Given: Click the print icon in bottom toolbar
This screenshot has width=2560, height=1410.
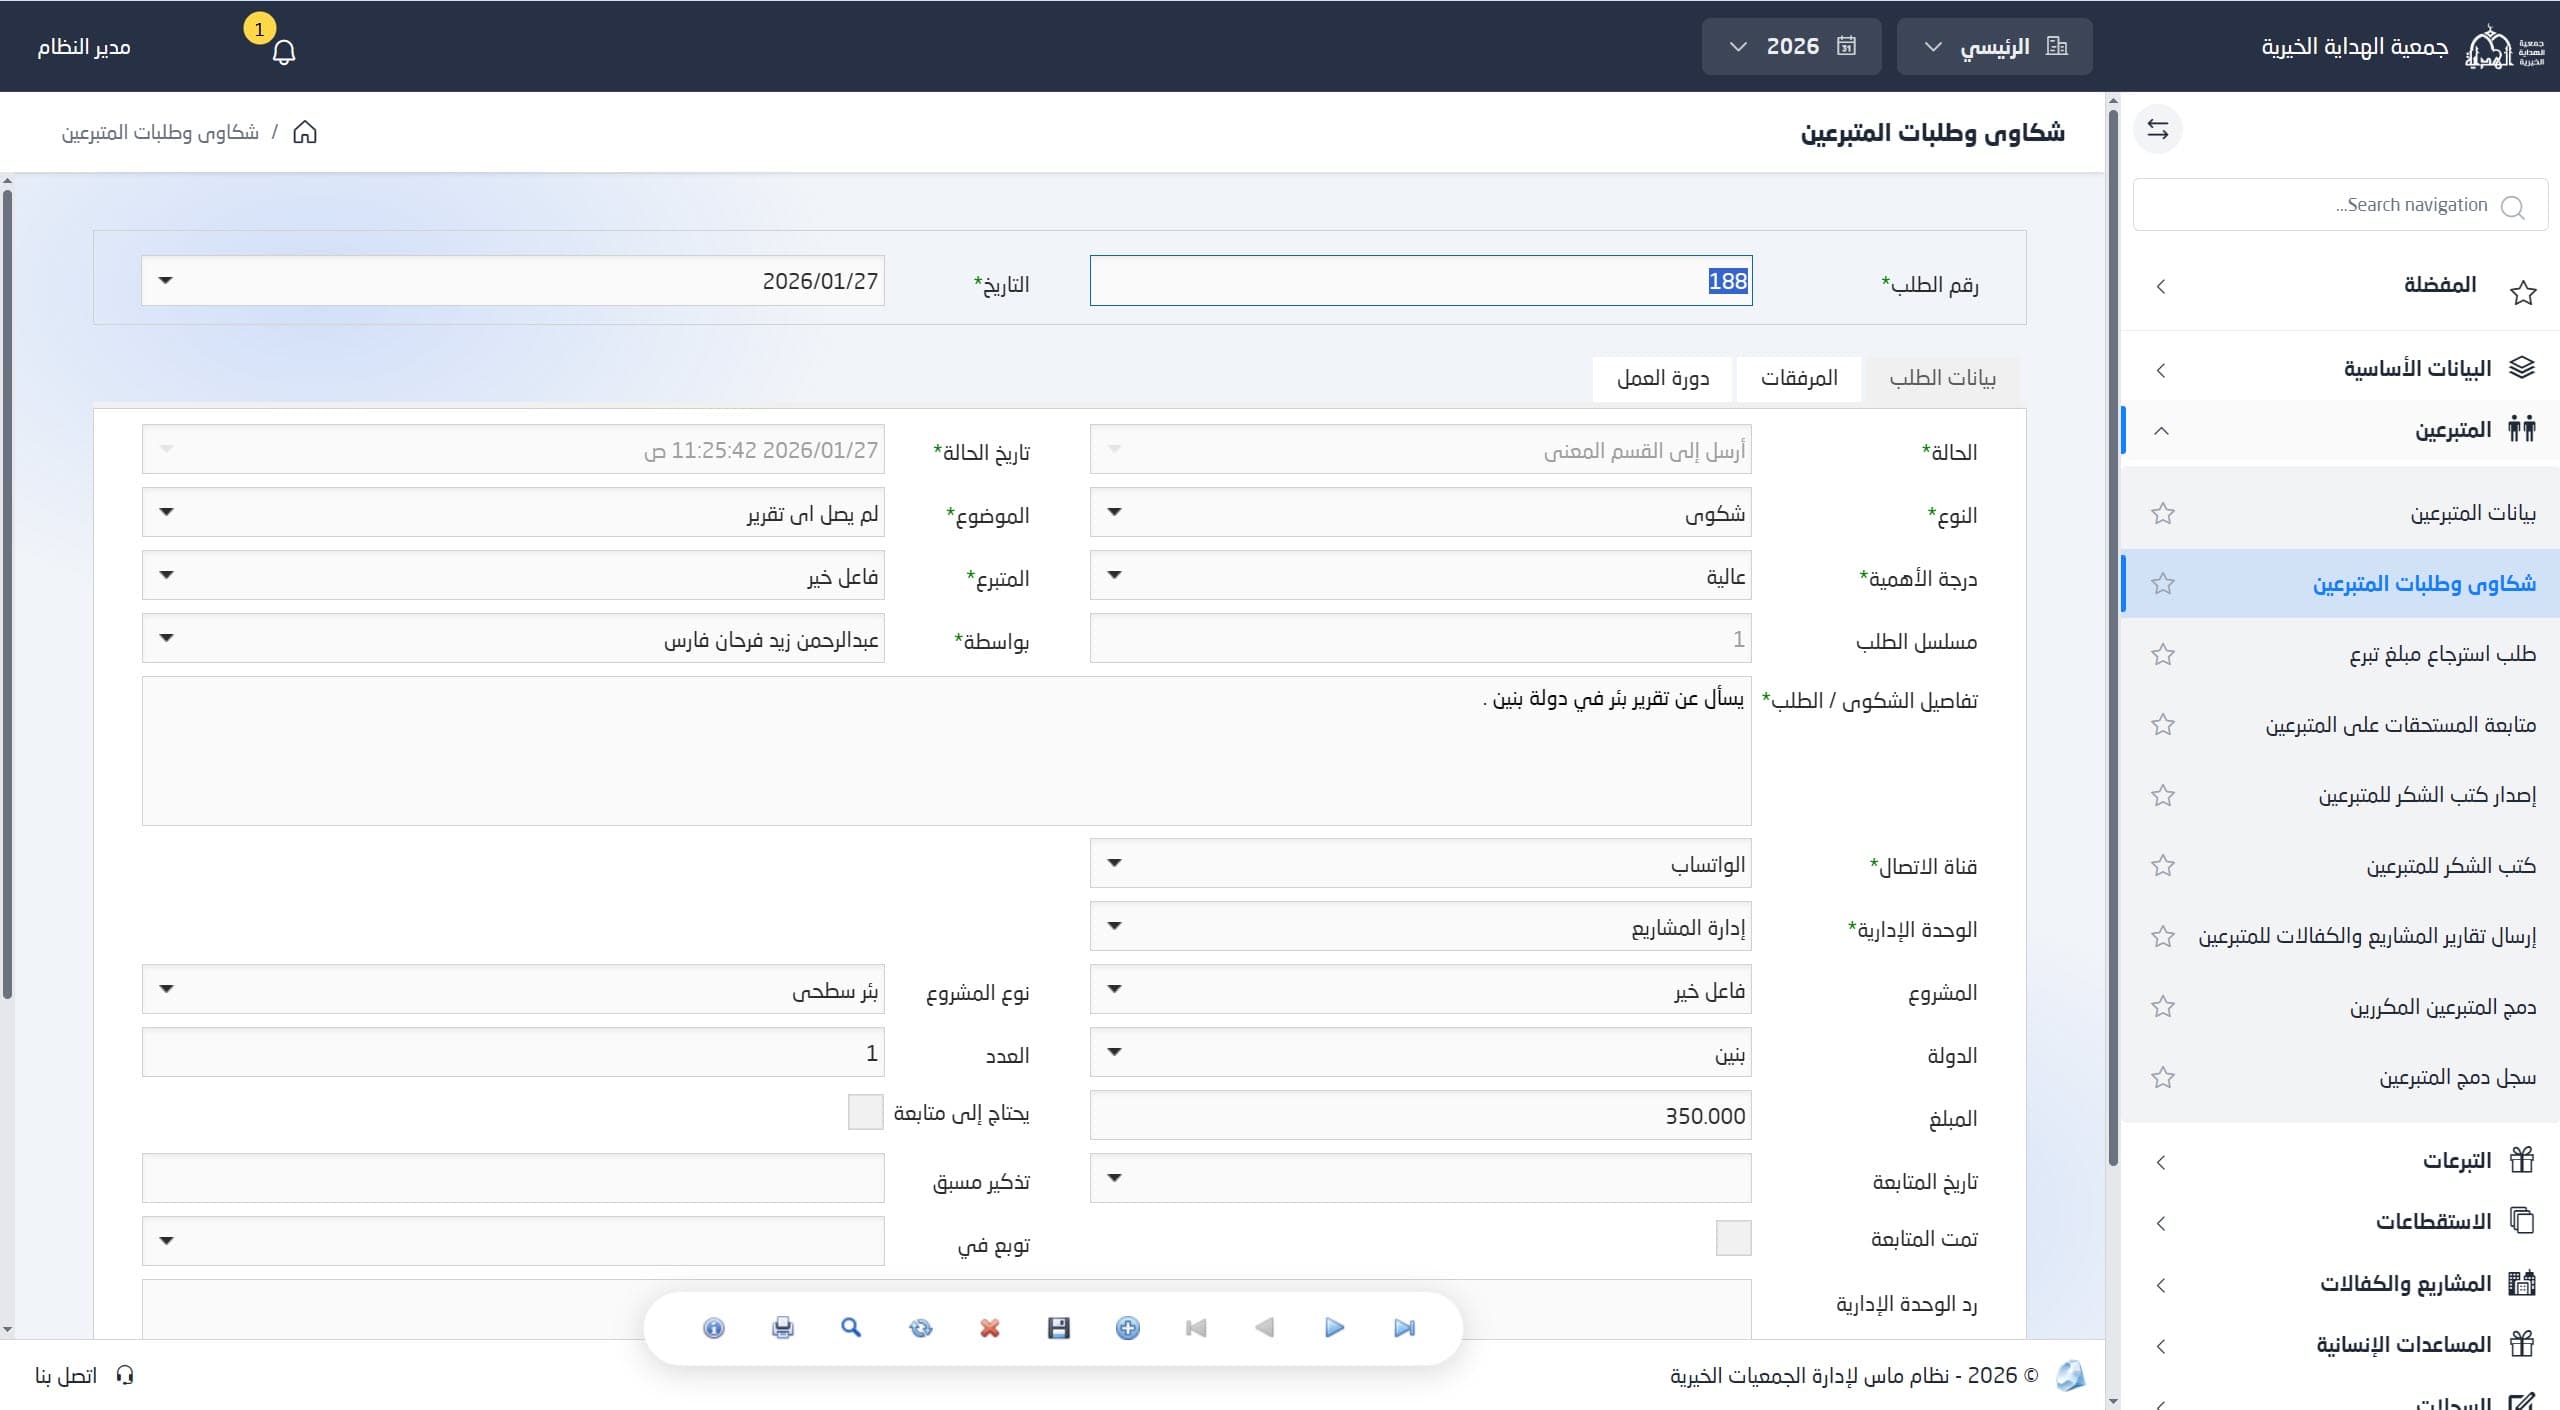Looking at the screenshot, I should coord(783,1328).
